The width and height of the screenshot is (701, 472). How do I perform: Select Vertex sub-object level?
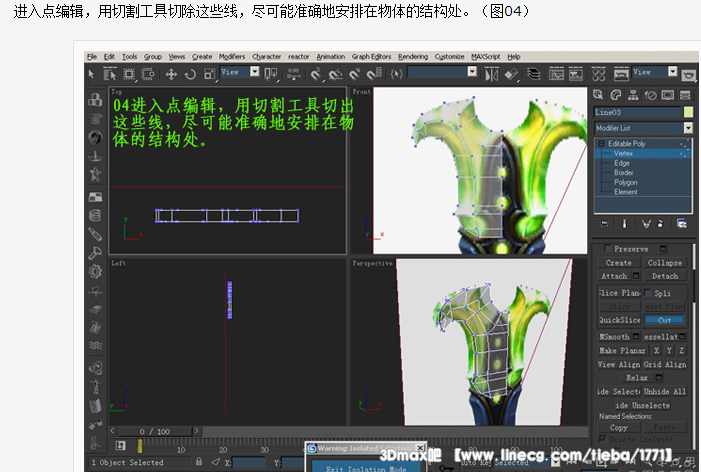pyautogui.click(x=623, y=153)
